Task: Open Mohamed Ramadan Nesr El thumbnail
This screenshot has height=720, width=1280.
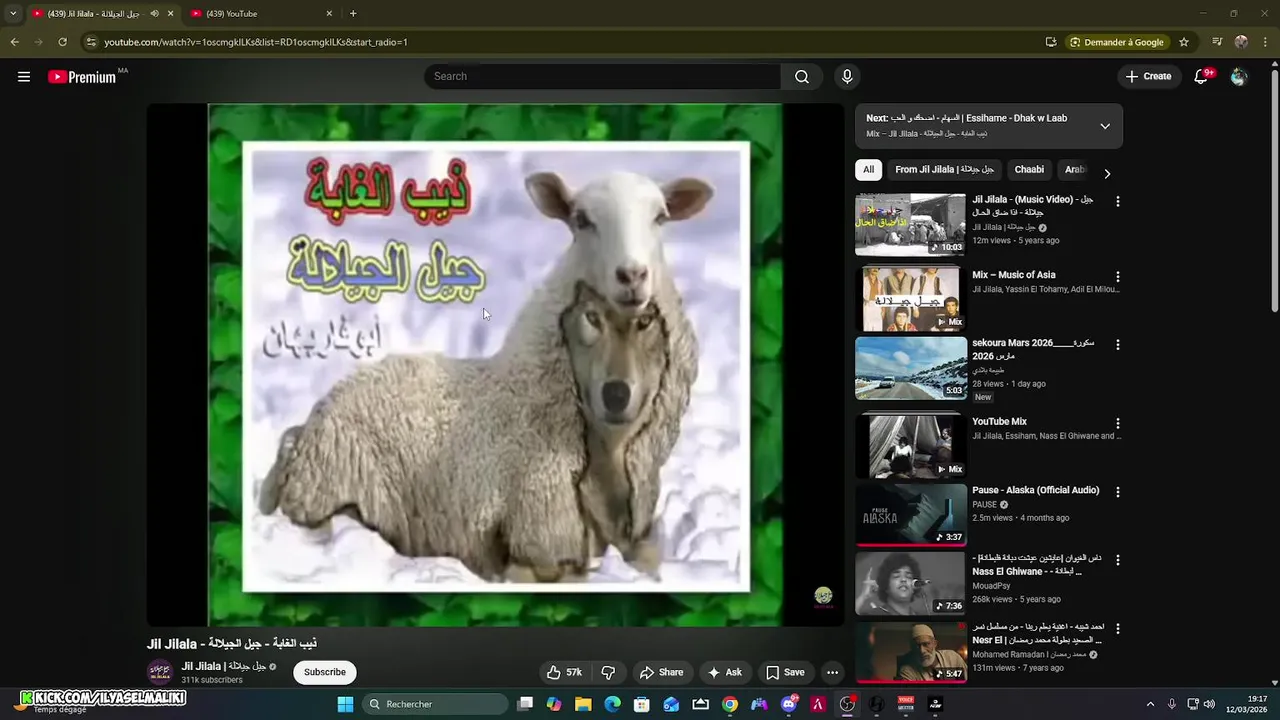Action: (911, 652)
